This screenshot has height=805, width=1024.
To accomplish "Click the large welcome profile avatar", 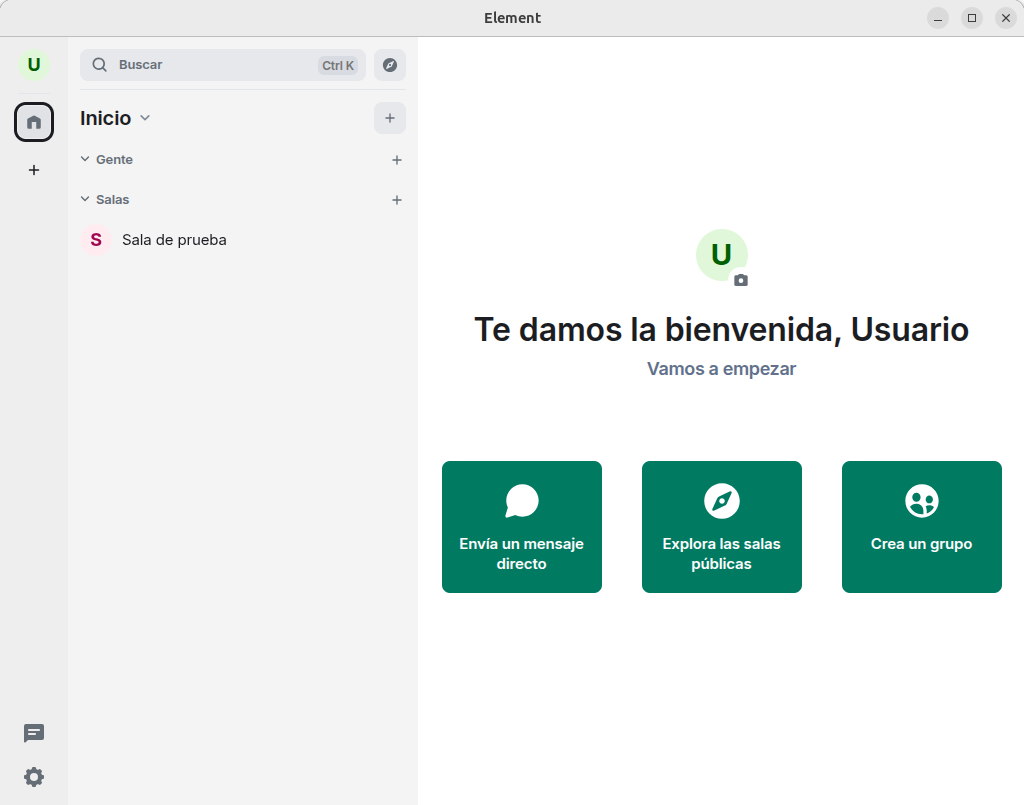I will point(720,254).
